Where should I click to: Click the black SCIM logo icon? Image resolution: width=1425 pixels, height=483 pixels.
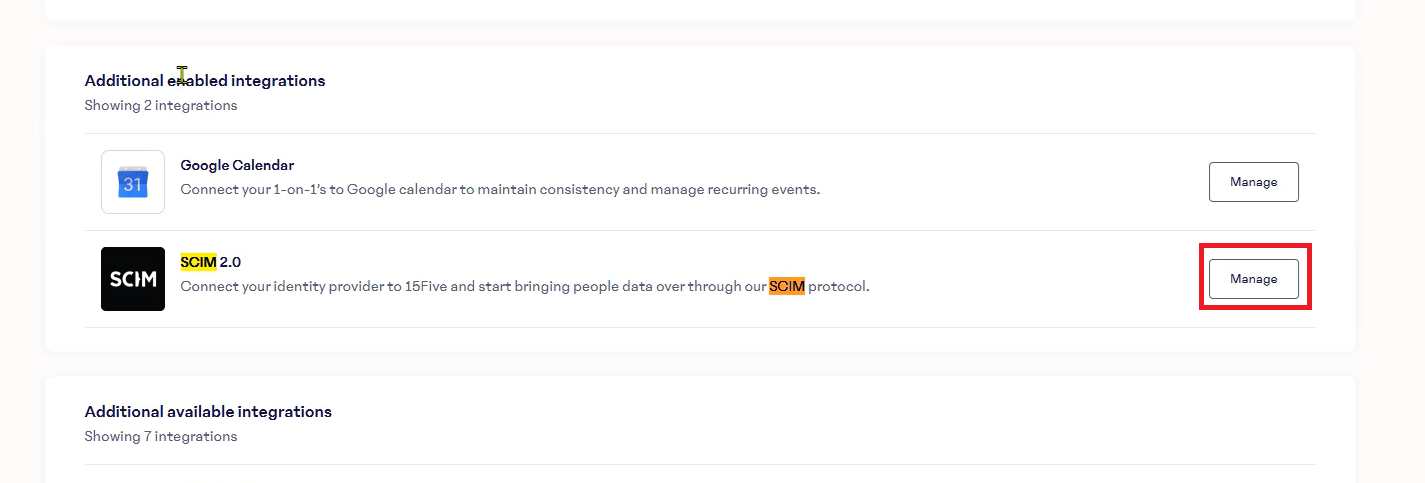pyautogui.click(x=133, y=279)
